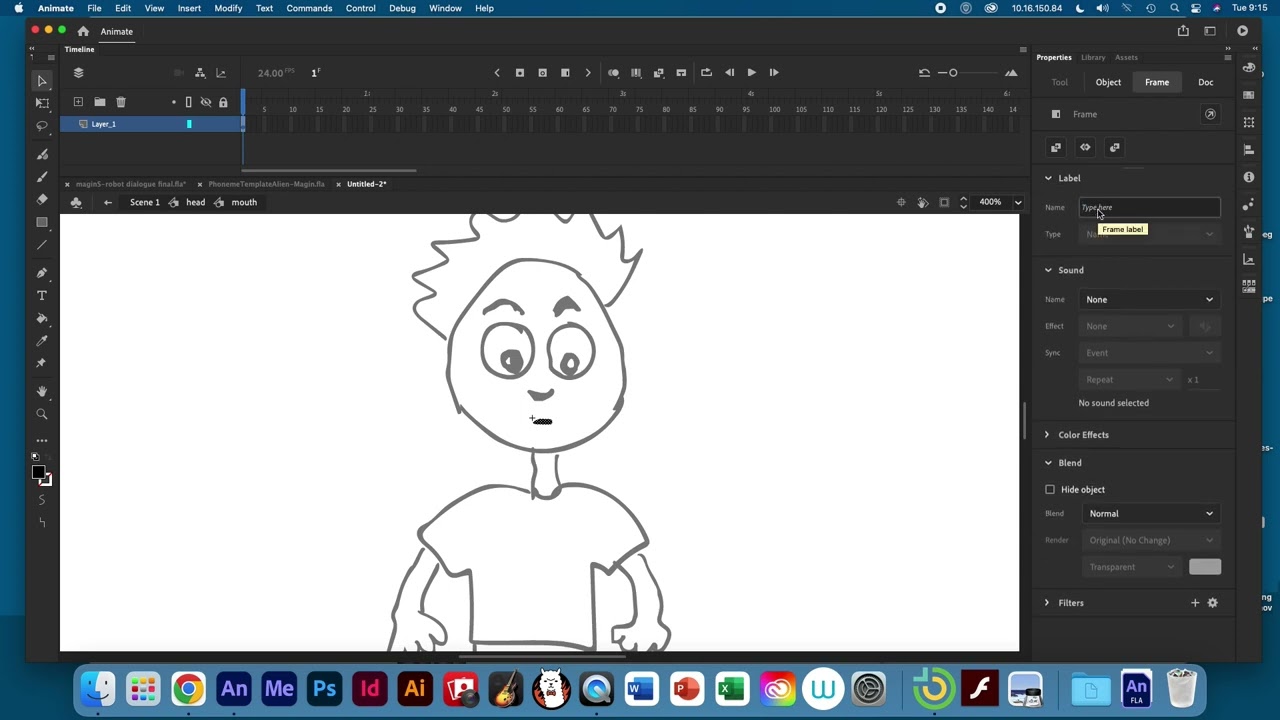Toggle Clip content outside stage icon
The width and height of the screenshot is (1280, 720).
pyautogui.click(x=944, y=202)
